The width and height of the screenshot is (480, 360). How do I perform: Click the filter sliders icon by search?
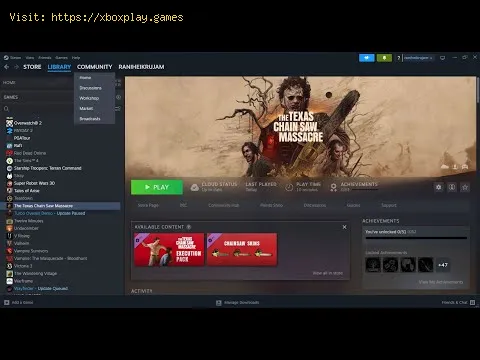[x=118, y=109]
